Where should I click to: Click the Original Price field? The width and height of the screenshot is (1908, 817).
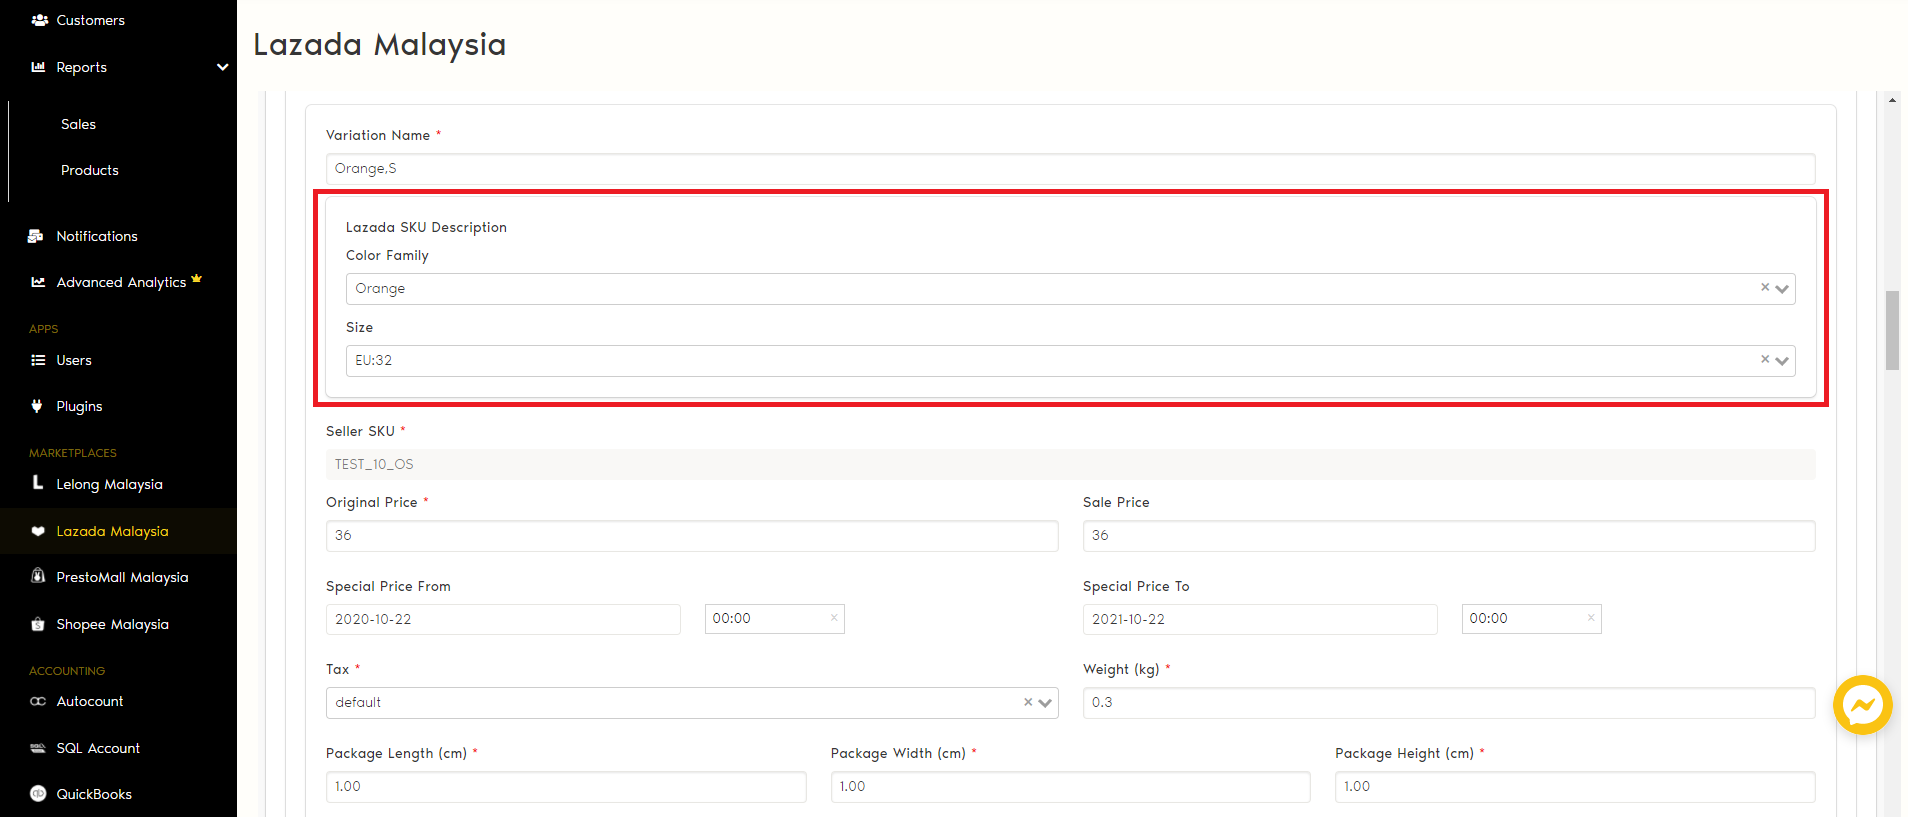pos(692,536)
